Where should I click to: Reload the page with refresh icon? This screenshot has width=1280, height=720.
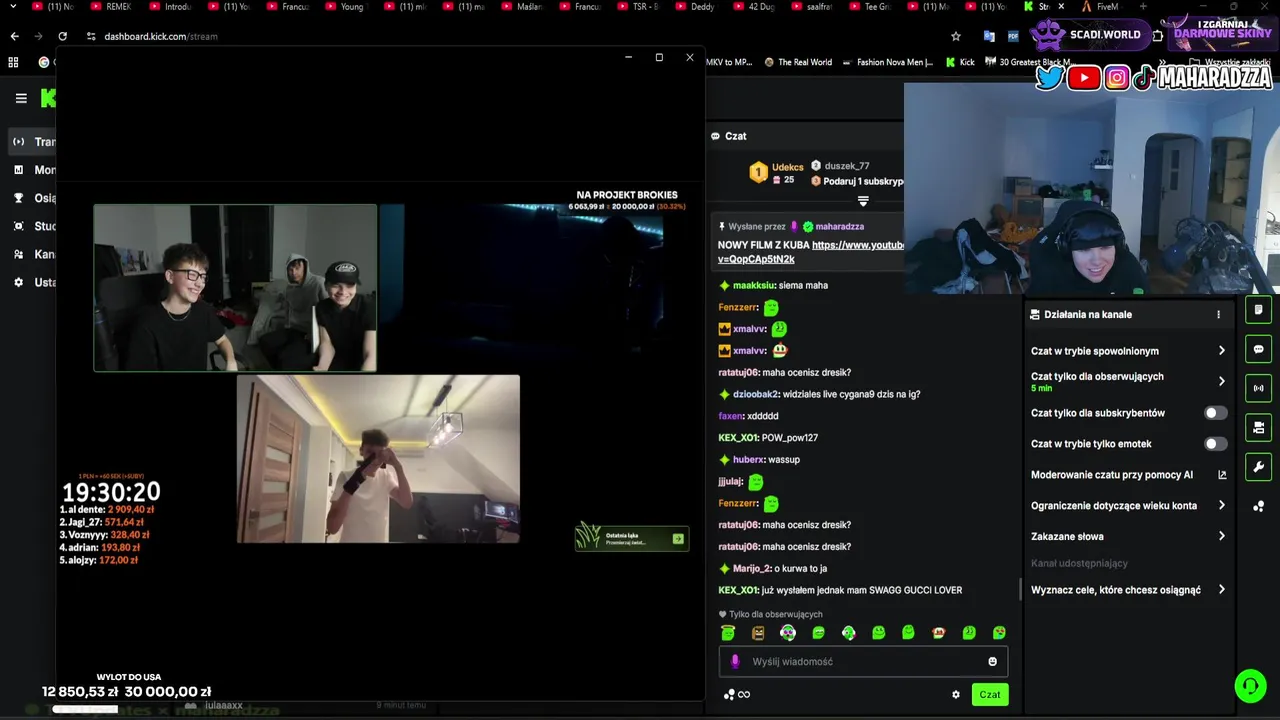pos(62,36)
